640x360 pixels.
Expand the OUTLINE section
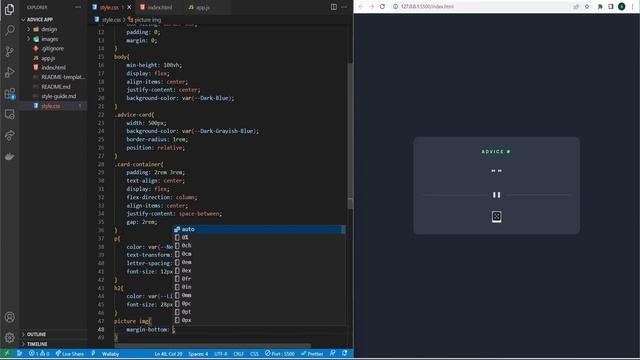(x=36, y=334)
